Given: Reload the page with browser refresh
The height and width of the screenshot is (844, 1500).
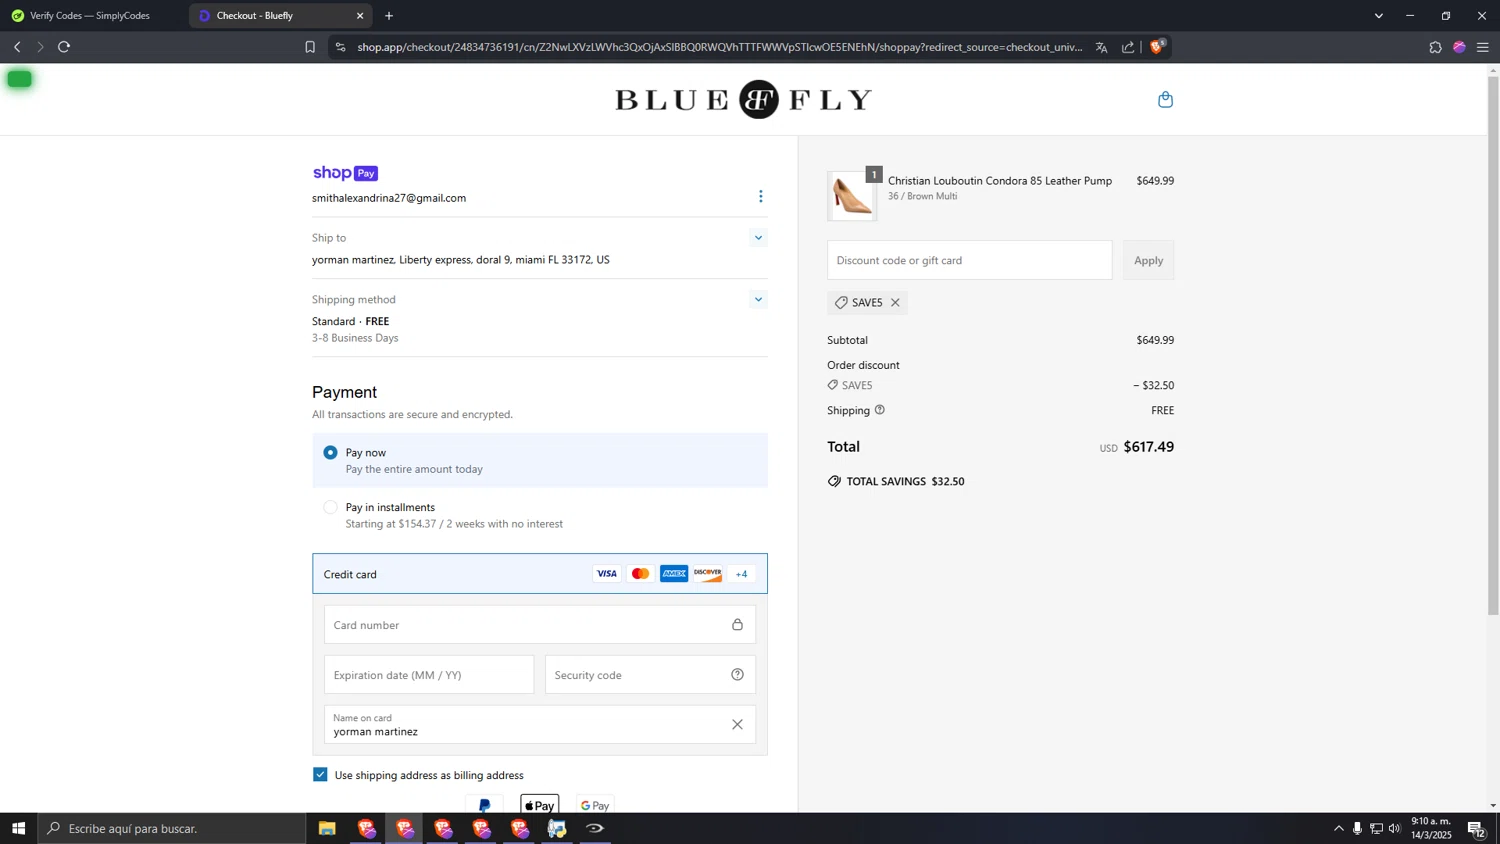Looking at the screenshot, I should [64, 47].
